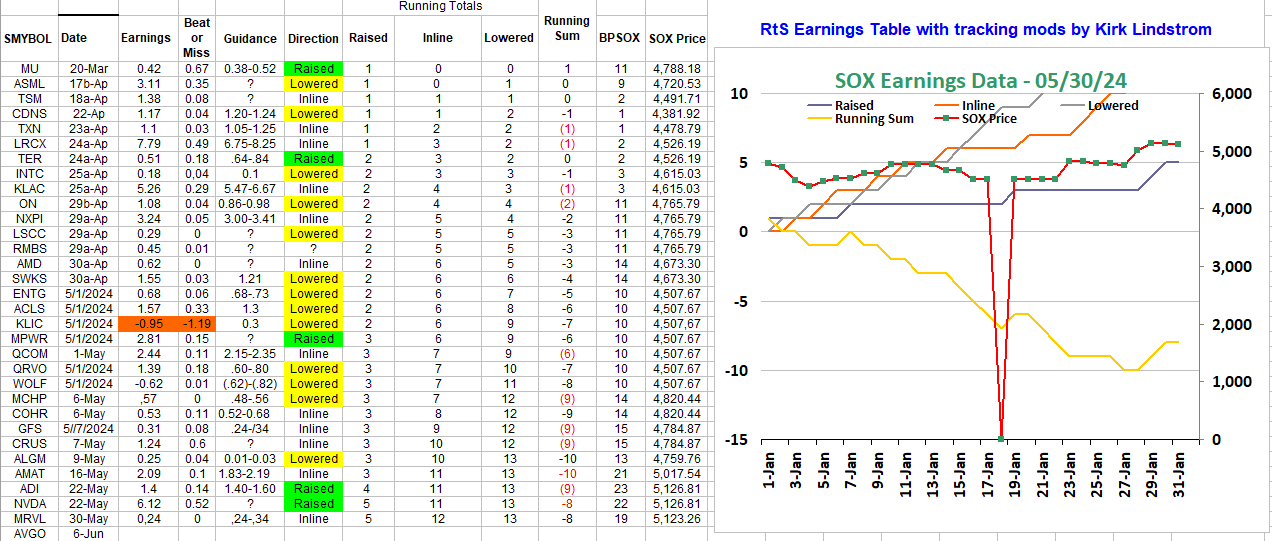The image size is (1272, 541).
Task: Select the AVGO symbol cell in last row
Action: [x=29, y=534]
